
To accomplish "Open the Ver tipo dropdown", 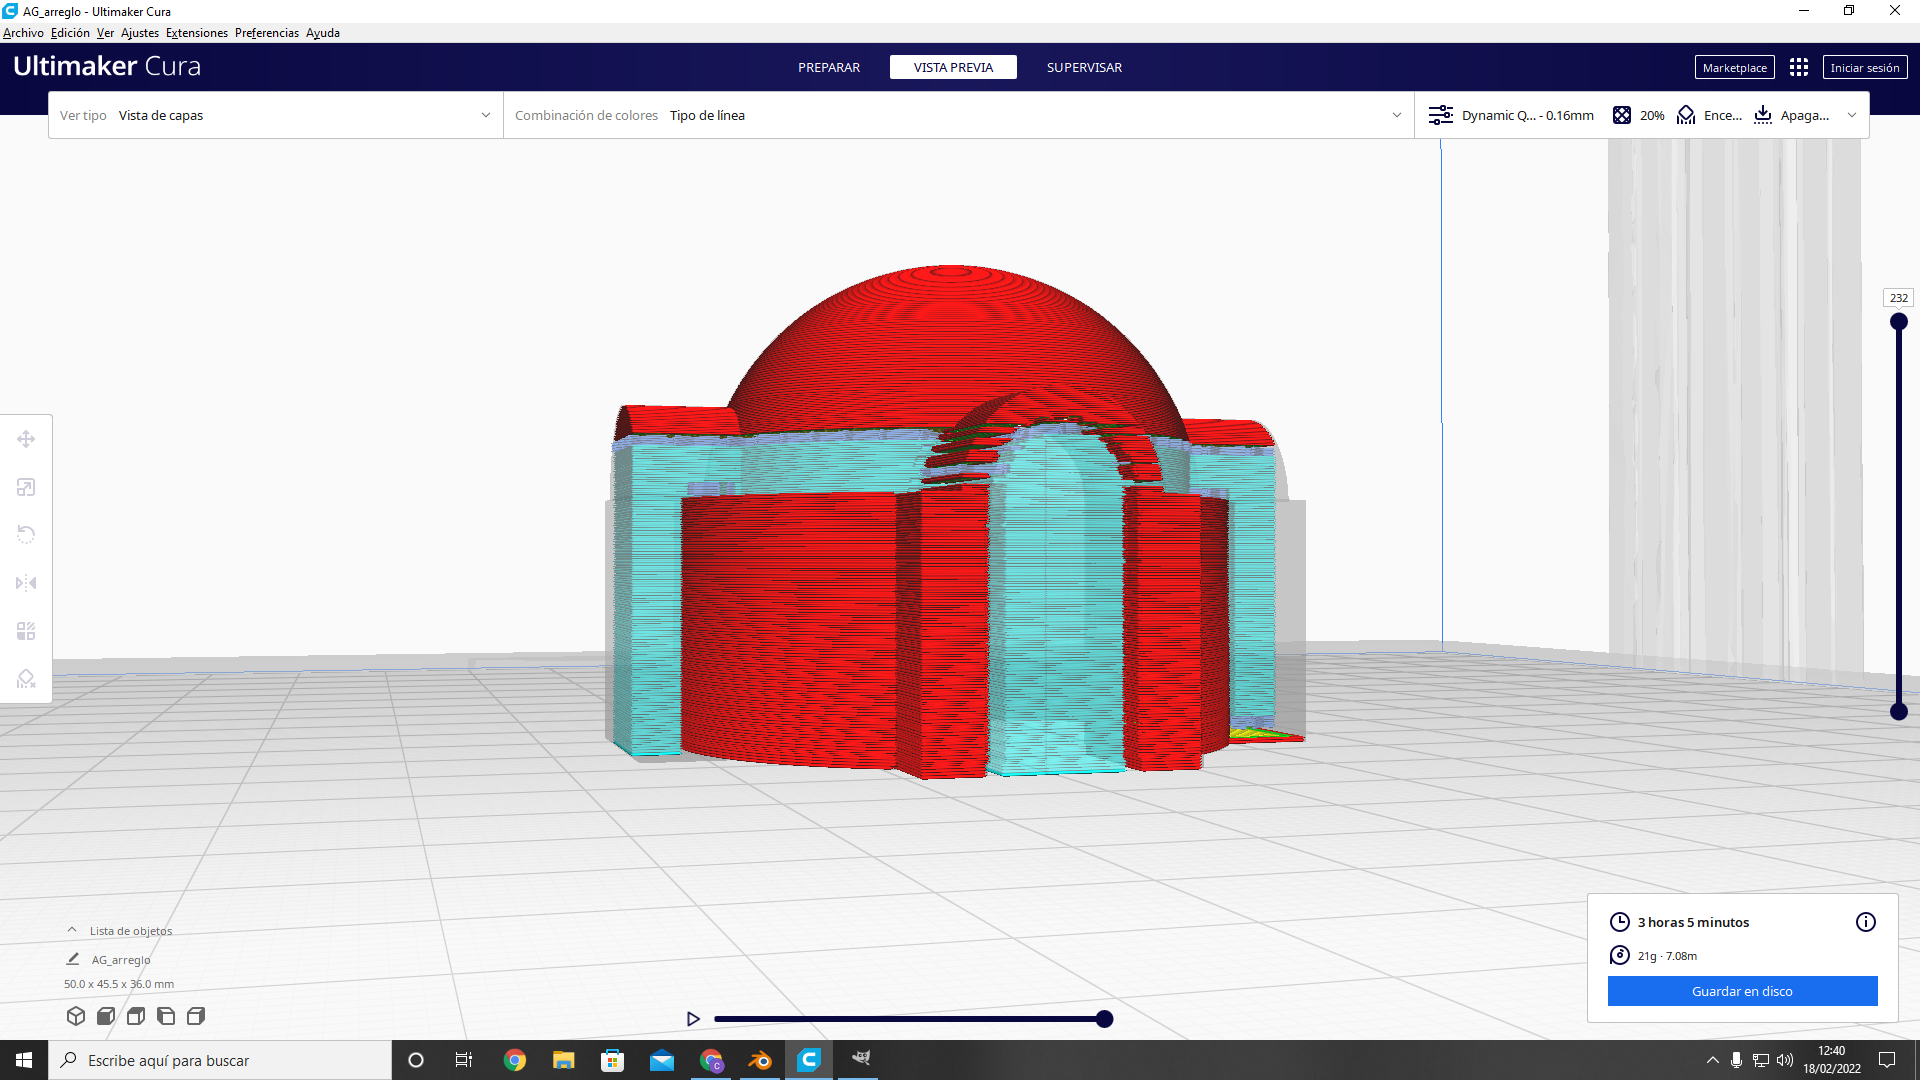I will click(x=276, y=115).
